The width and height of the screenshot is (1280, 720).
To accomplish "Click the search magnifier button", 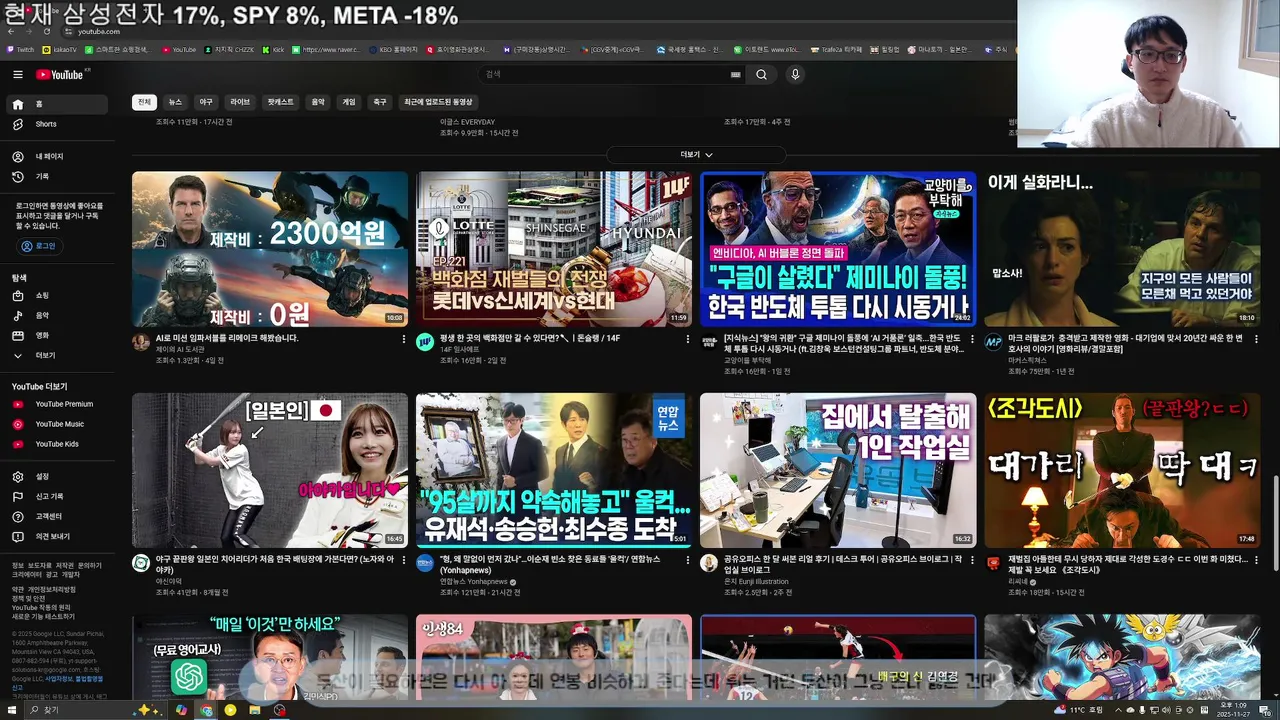I will 761,74.
